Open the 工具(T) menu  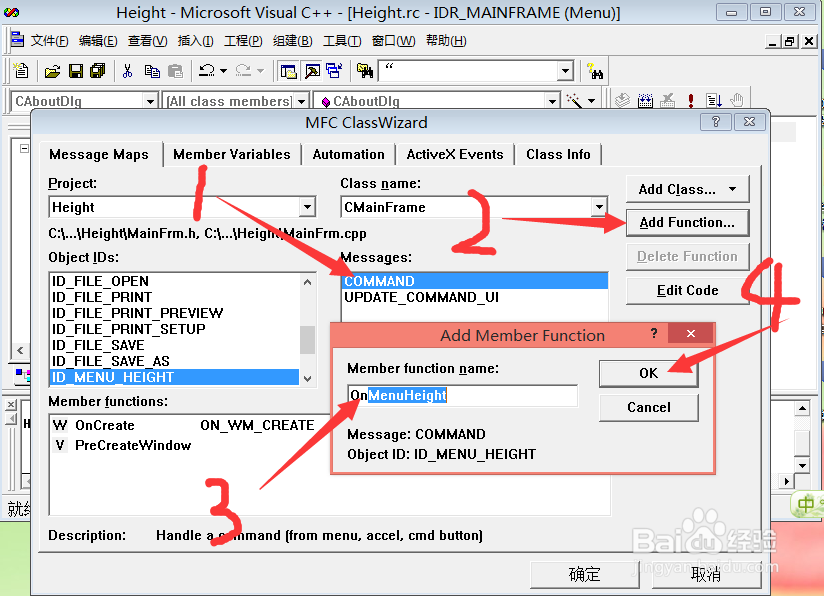pos(342,40)
